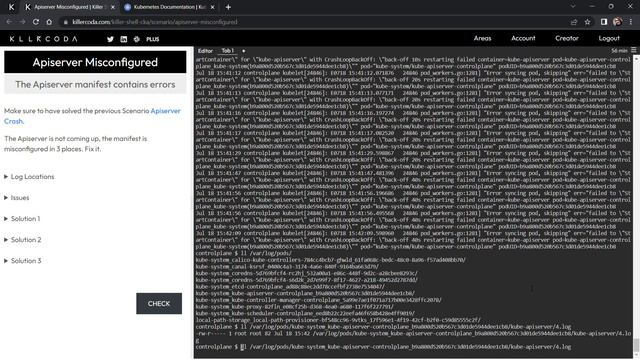Switch to Kubernetes Documentation browser tab
640x360 pixels.
point(170,7)
